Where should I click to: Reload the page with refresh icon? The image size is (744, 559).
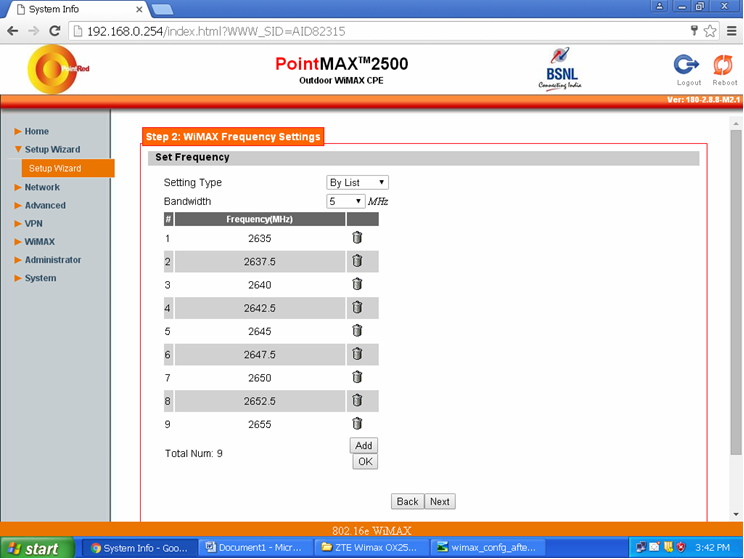(x=55, y=31)
